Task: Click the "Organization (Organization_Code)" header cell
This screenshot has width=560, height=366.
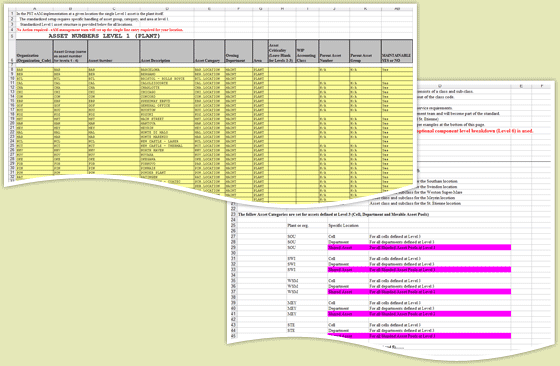Action: coord(34,51)
